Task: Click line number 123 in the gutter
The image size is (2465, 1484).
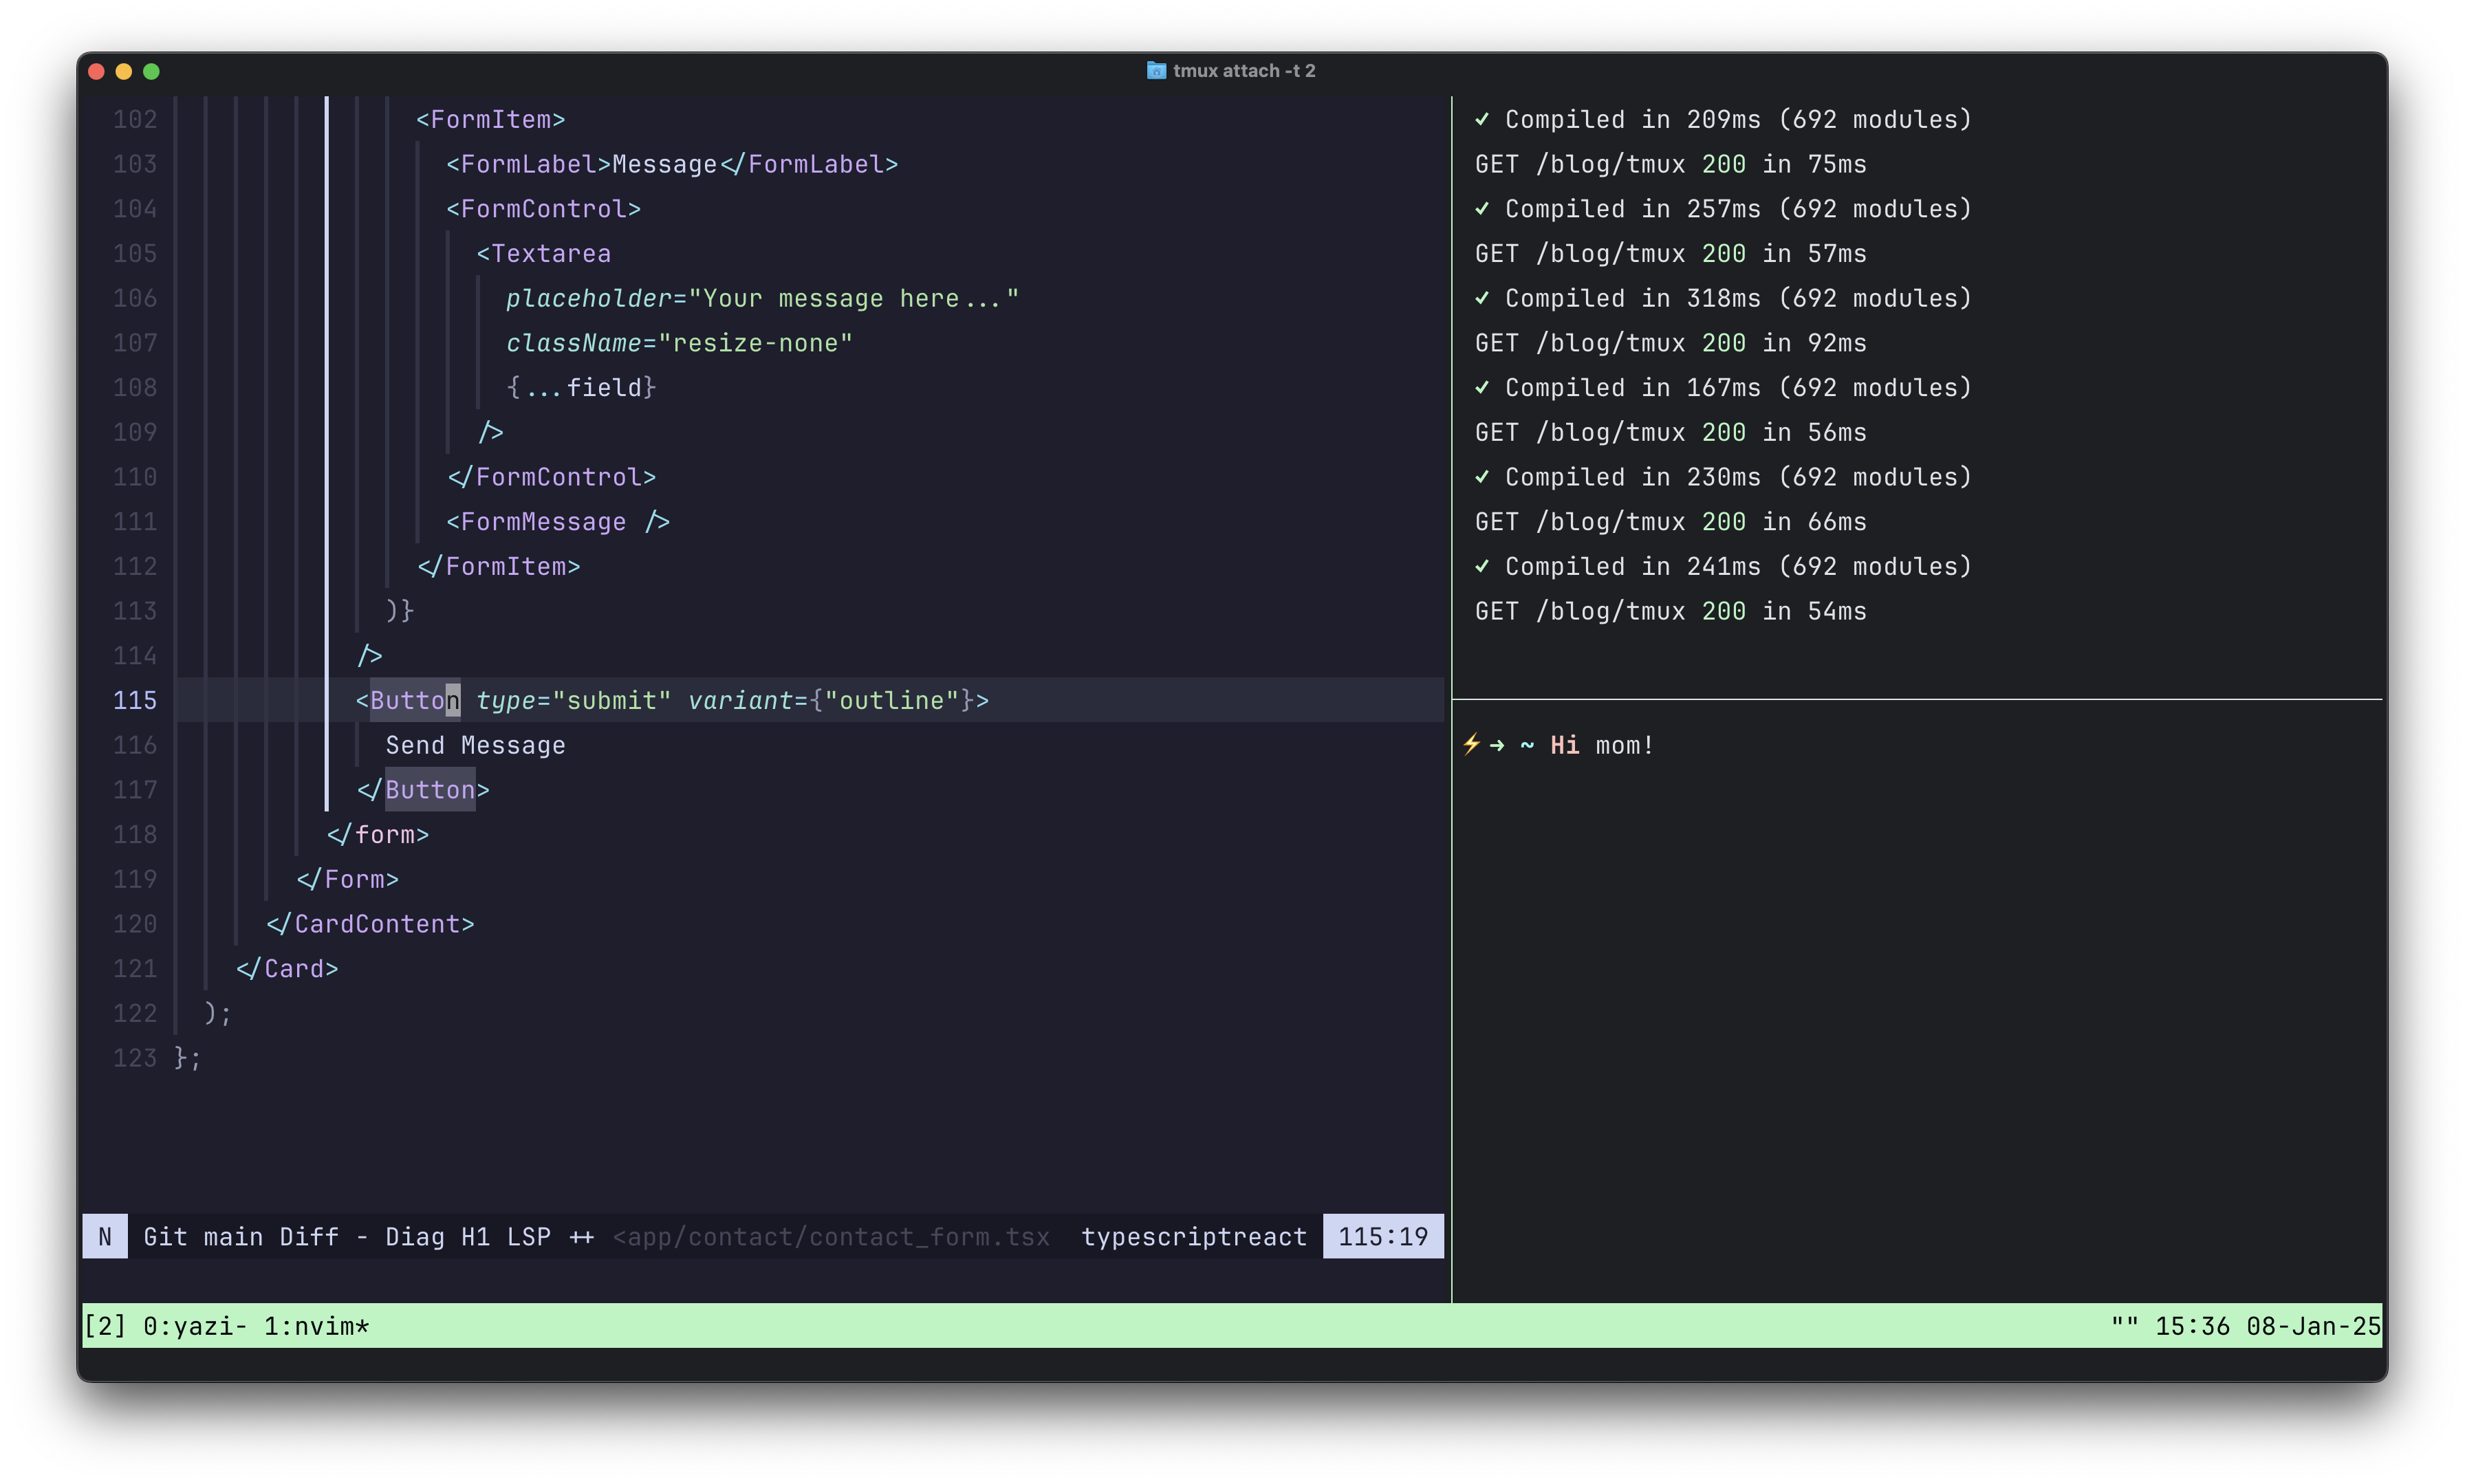Action: click(x=135, y=1058)
